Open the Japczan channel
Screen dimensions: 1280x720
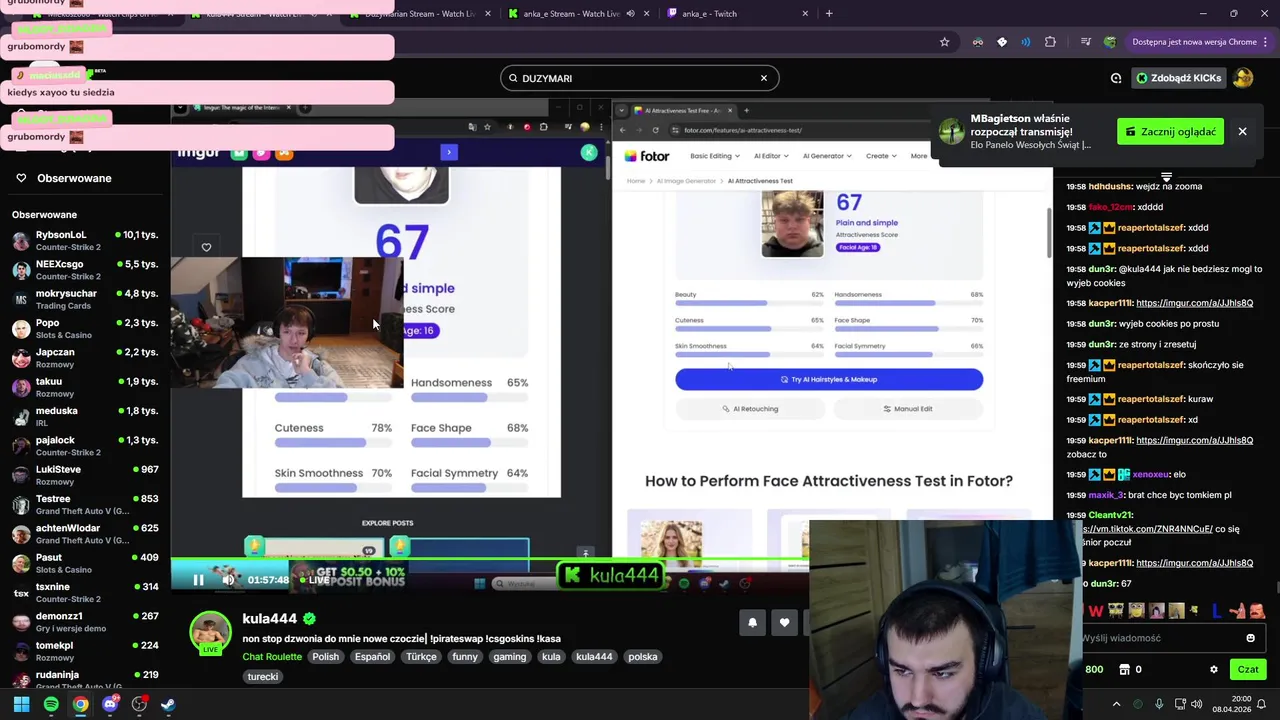[x=85, y=358]
